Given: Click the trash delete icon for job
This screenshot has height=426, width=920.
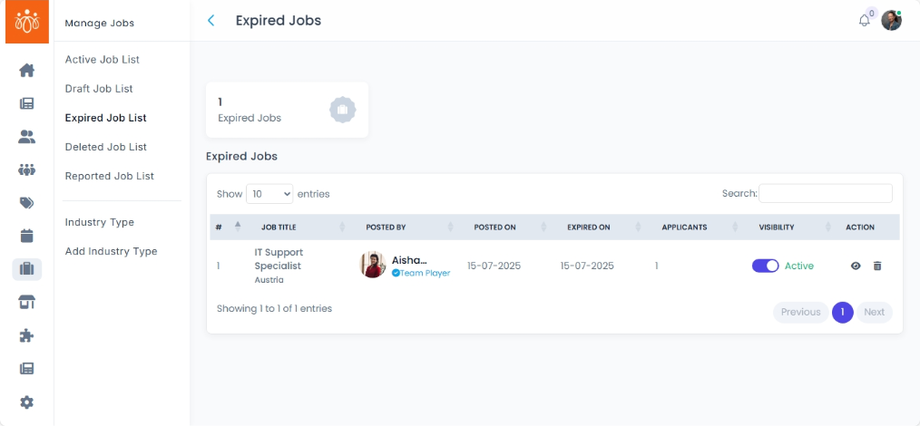Looking at the screenshot, I should pos(877,266).
